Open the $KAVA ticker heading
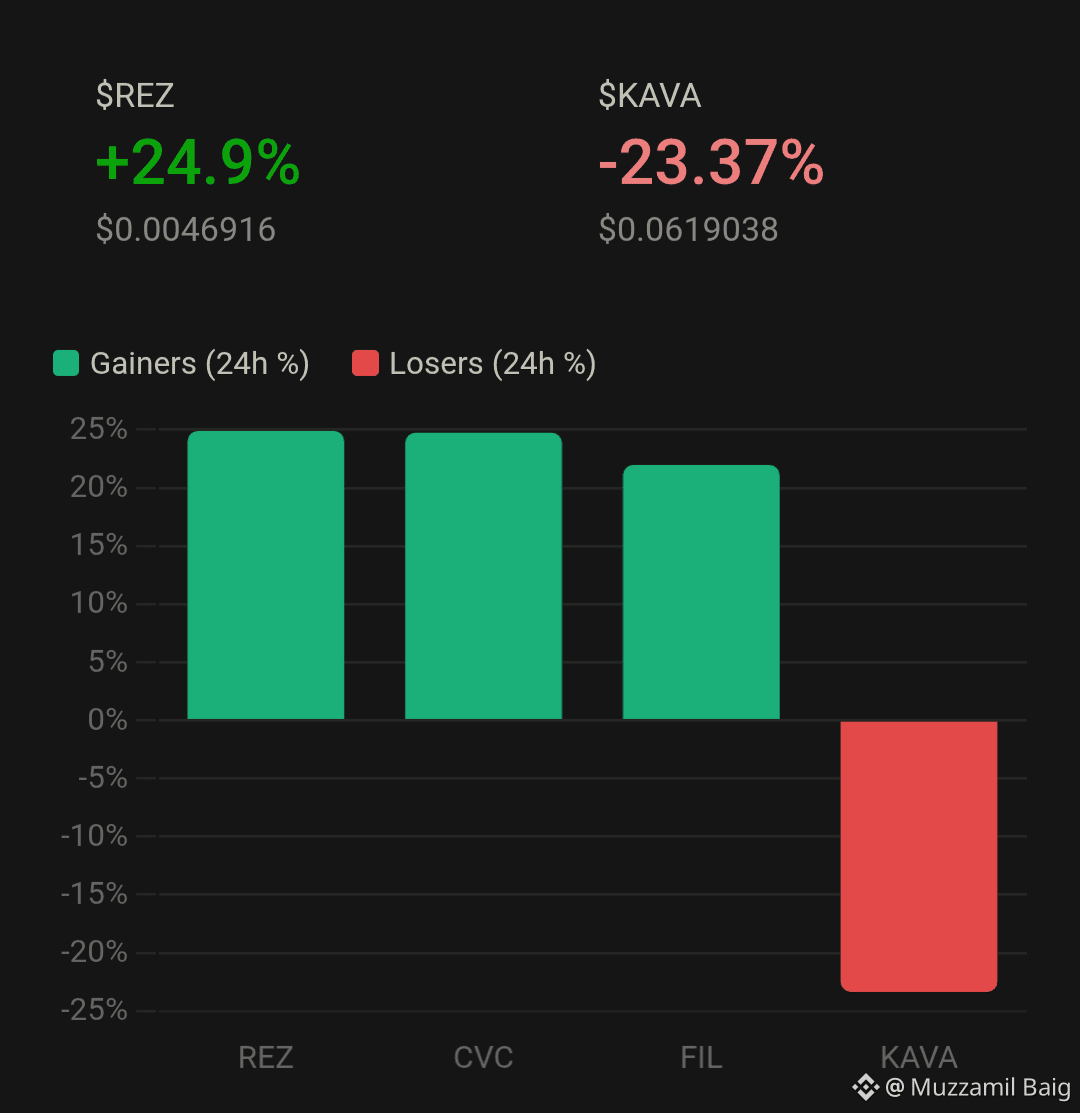Image resolution: width=1080 pixels, height=1113 pixels. (x=650, y=95)
